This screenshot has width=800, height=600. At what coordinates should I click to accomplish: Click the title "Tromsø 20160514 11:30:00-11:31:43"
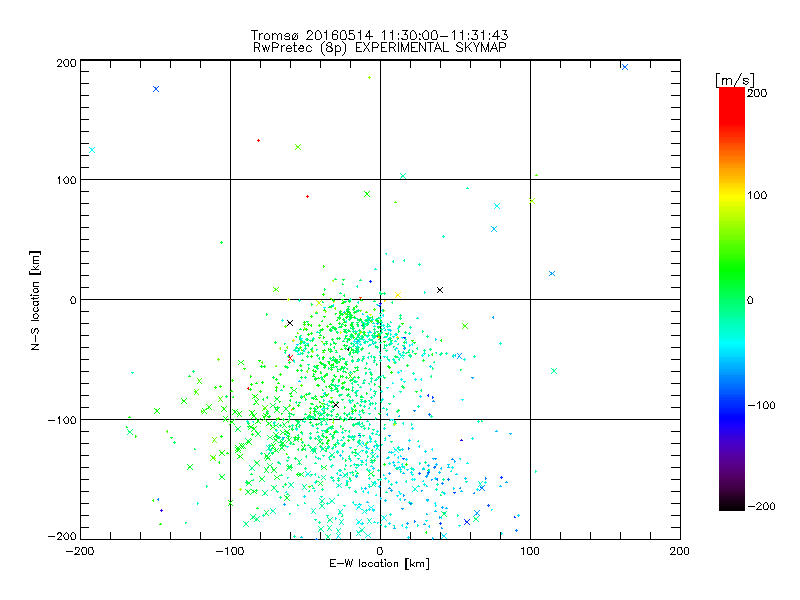point(379,35)
